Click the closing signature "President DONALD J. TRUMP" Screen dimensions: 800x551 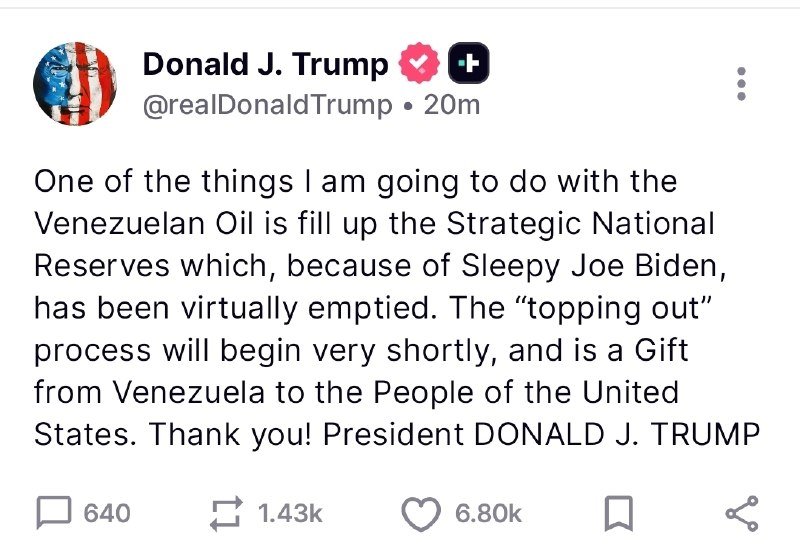[541, 435]
